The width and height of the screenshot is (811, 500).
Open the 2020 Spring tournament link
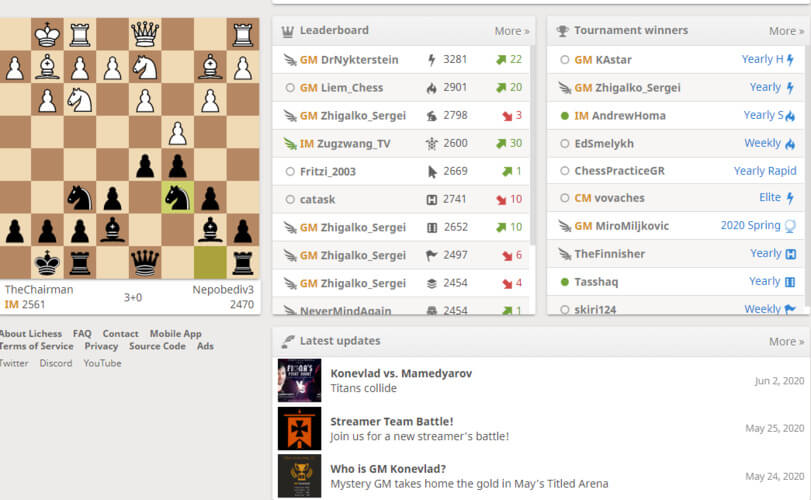tap(758, 225)
